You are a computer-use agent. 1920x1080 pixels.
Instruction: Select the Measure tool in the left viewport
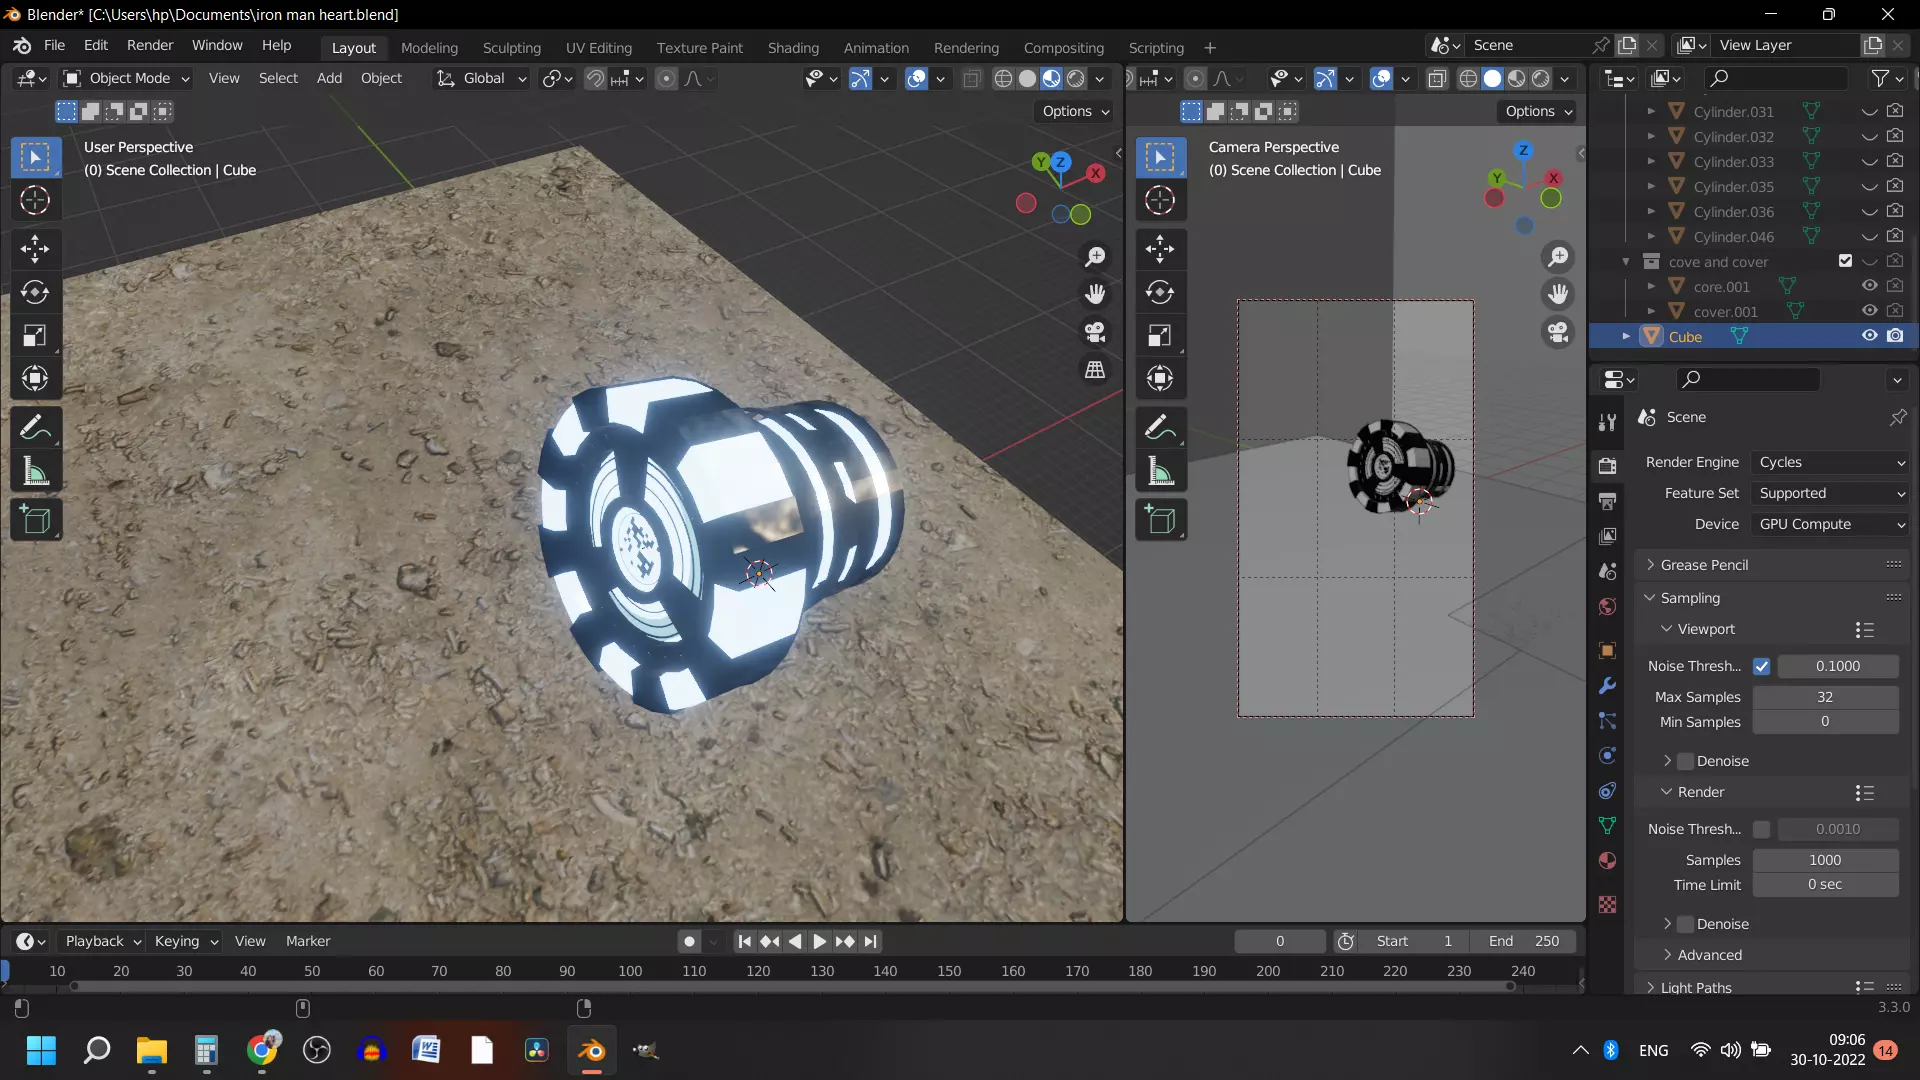pos(35,471)
